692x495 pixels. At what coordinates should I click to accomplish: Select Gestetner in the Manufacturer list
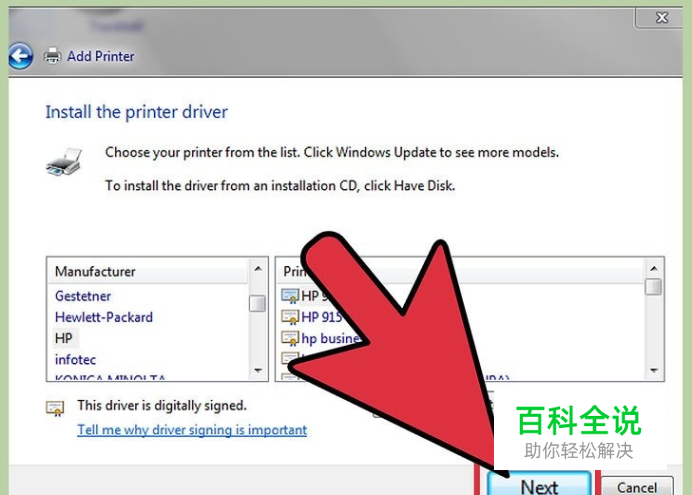point(83,296)
